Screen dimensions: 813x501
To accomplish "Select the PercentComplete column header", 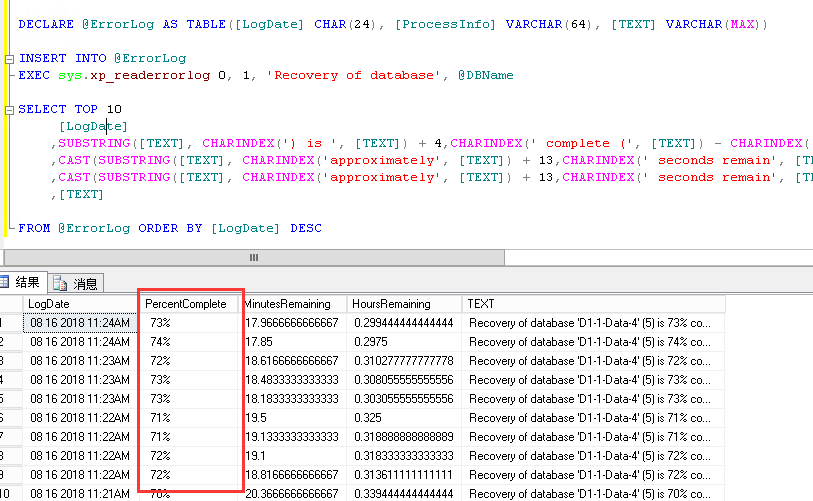I will (x=189, y=303).
